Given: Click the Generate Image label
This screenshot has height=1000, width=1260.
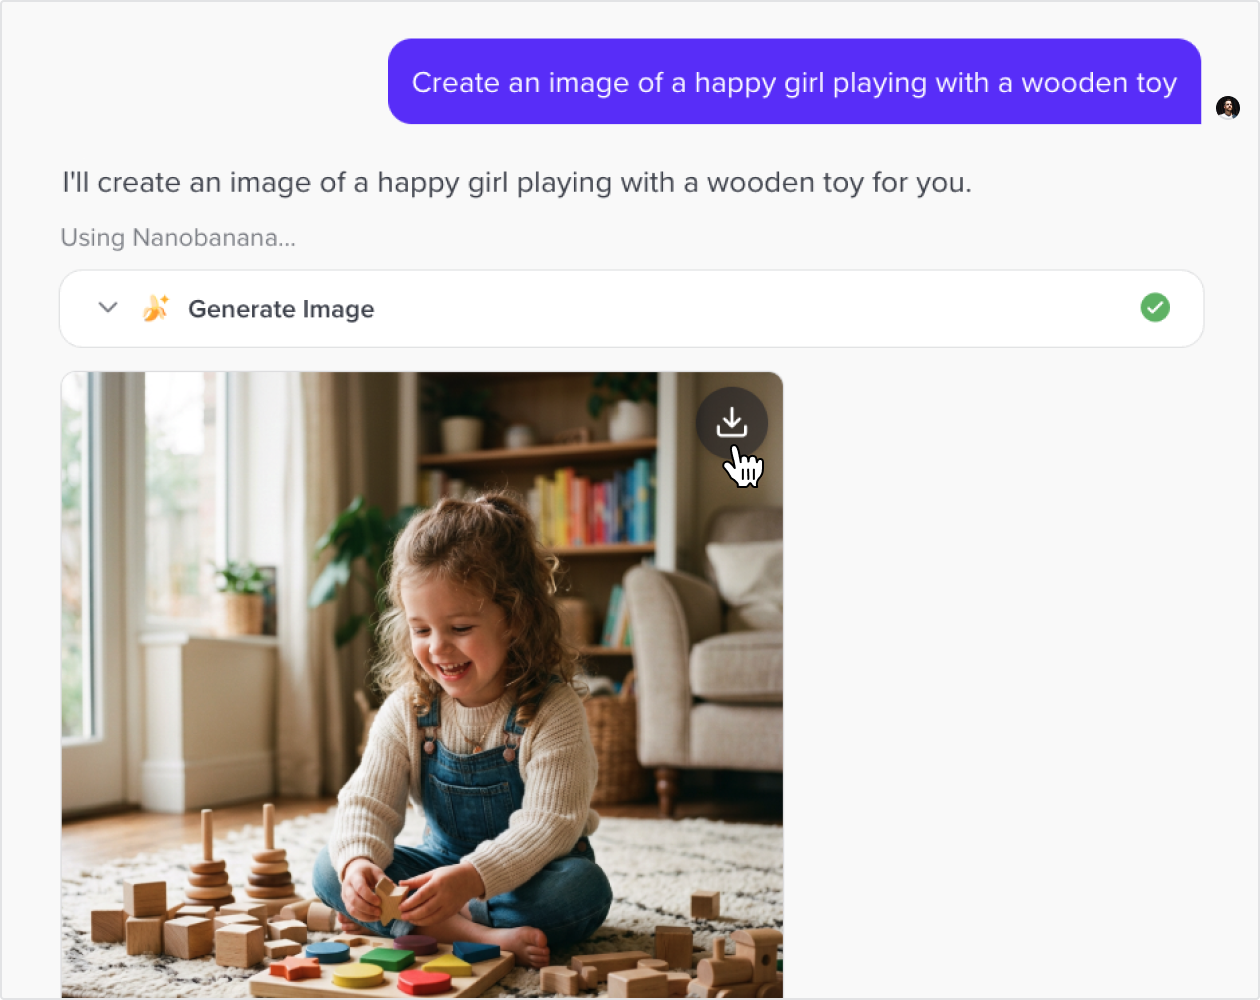Looking at the screenshot, I should point(281,309).
